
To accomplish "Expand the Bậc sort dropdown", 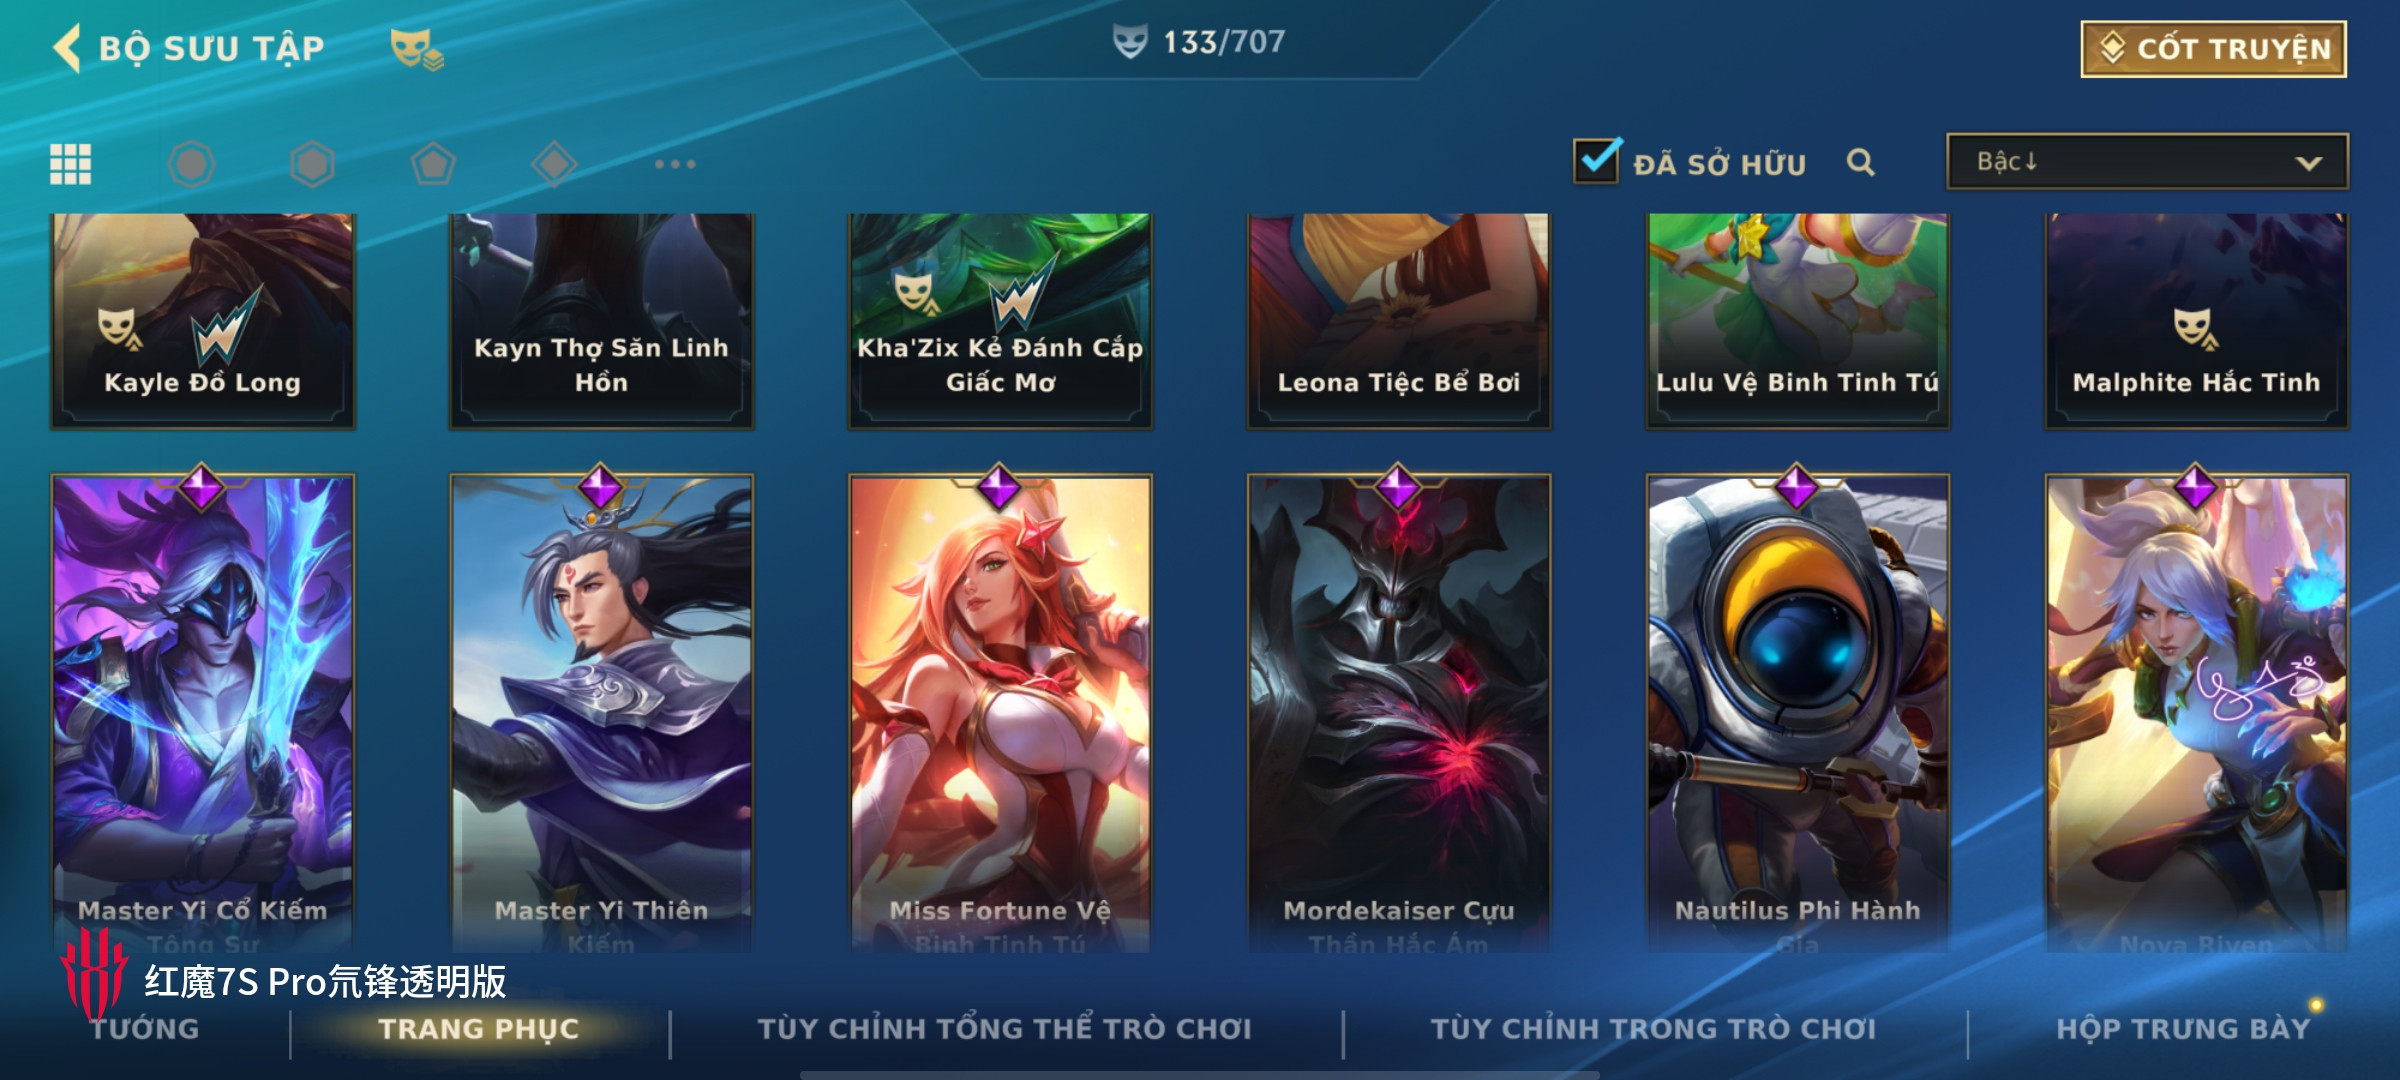I will [2147, 161].
